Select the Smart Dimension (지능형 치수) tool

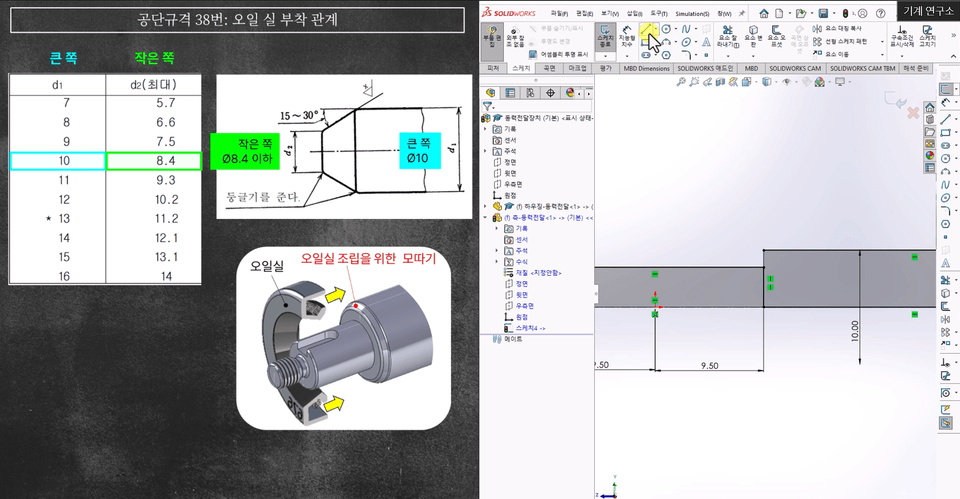[x=627, y=37]
